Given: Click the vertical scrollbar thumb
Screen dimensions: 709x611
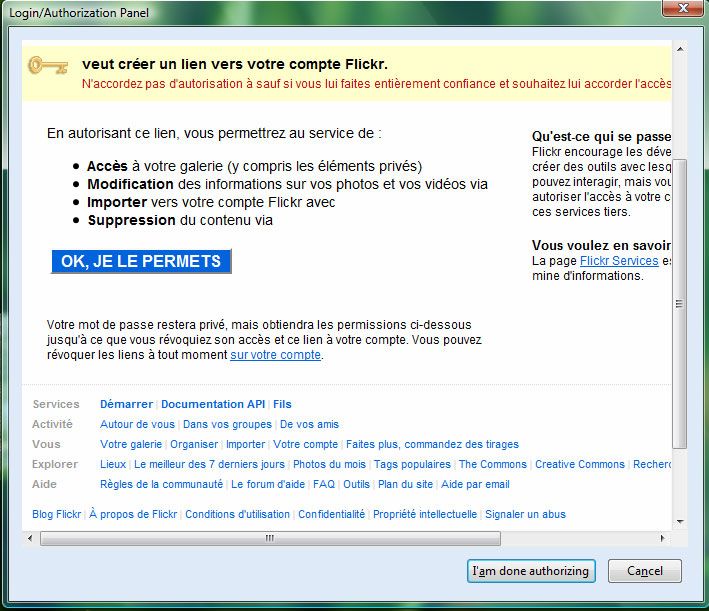Looking at the screenshot, I should tap(680, 304).
